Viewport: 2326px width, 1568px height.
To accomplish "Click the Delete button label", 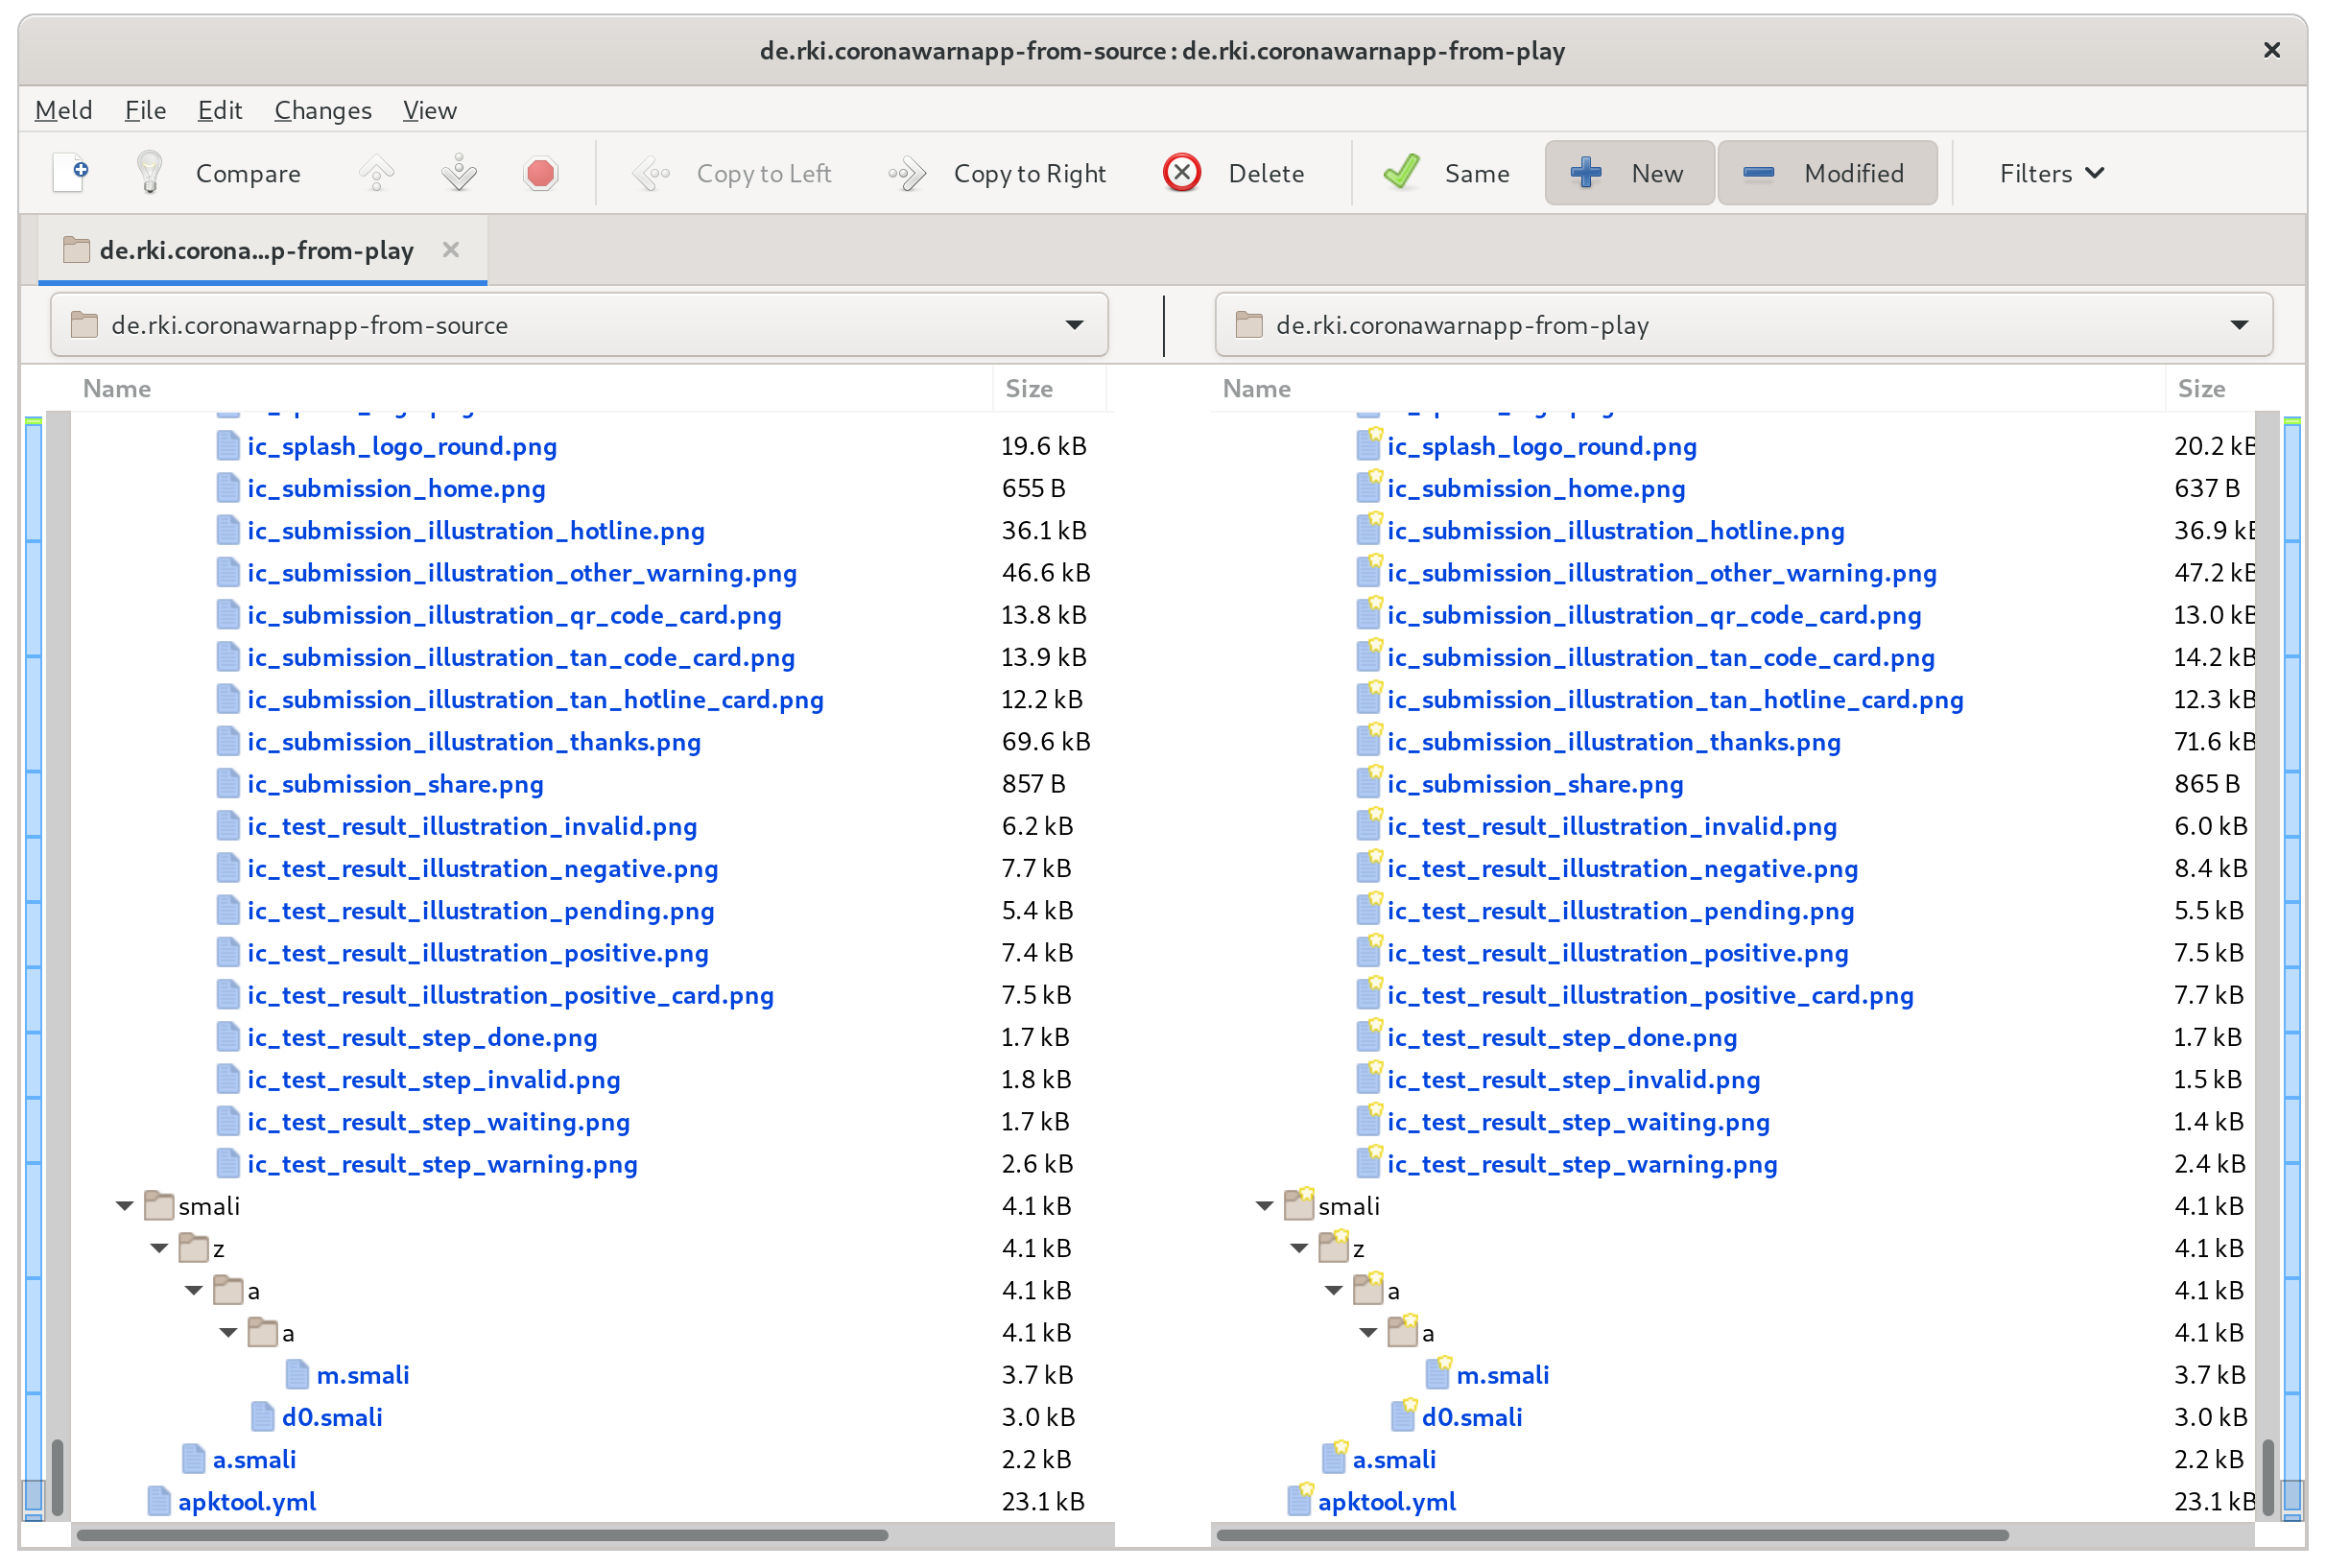I will pyautogui.click(x=1266, y=174).
